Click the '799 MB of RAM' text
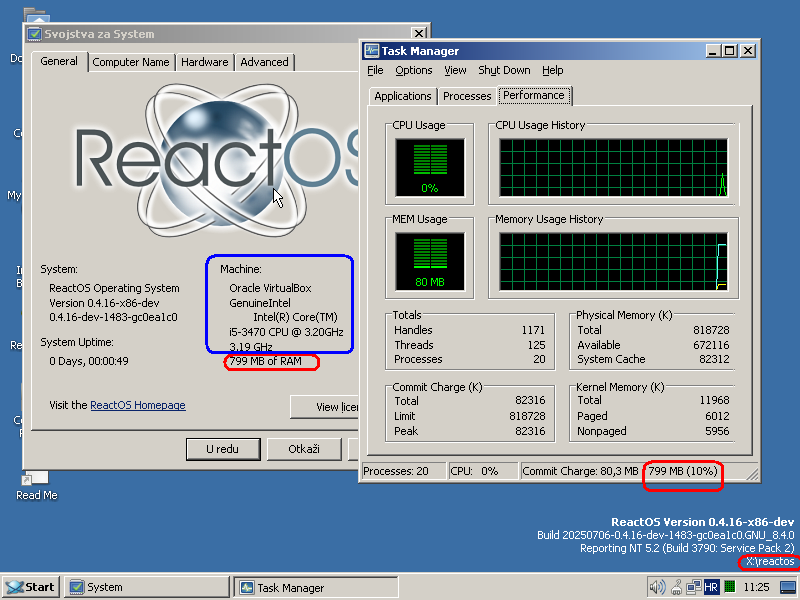This screenshot has width=800, height=600. tap(265, 361)
